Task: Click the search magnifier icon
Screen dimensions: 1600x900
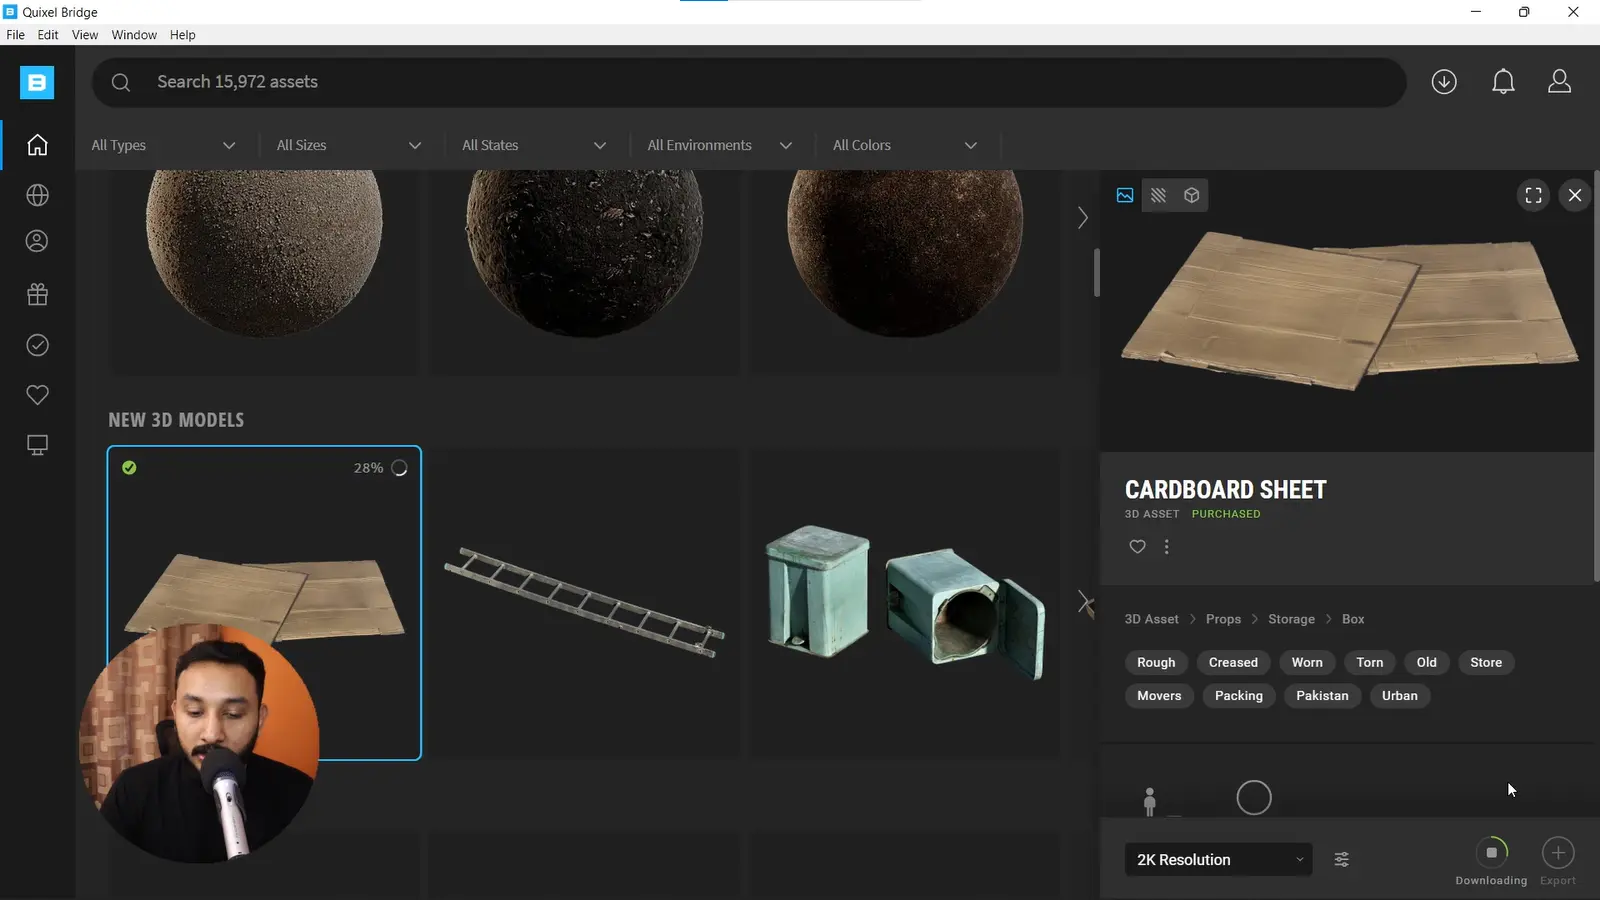Action: point(121,82)
